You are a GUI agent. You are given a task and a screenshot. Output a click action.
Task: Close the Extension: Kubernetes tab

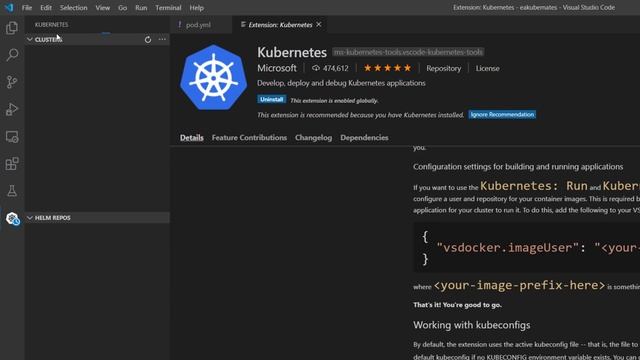tap(319, 24)
